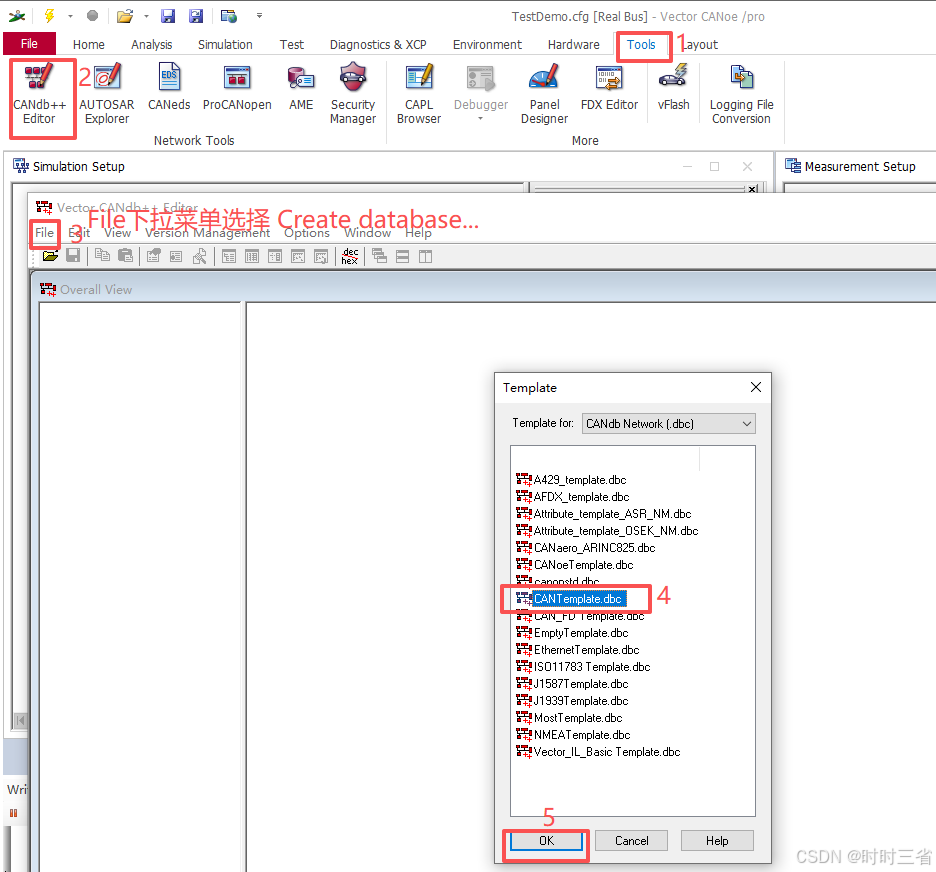
Task: Switch to the Home ribbon tab
Action: click(x=88, y=45)
